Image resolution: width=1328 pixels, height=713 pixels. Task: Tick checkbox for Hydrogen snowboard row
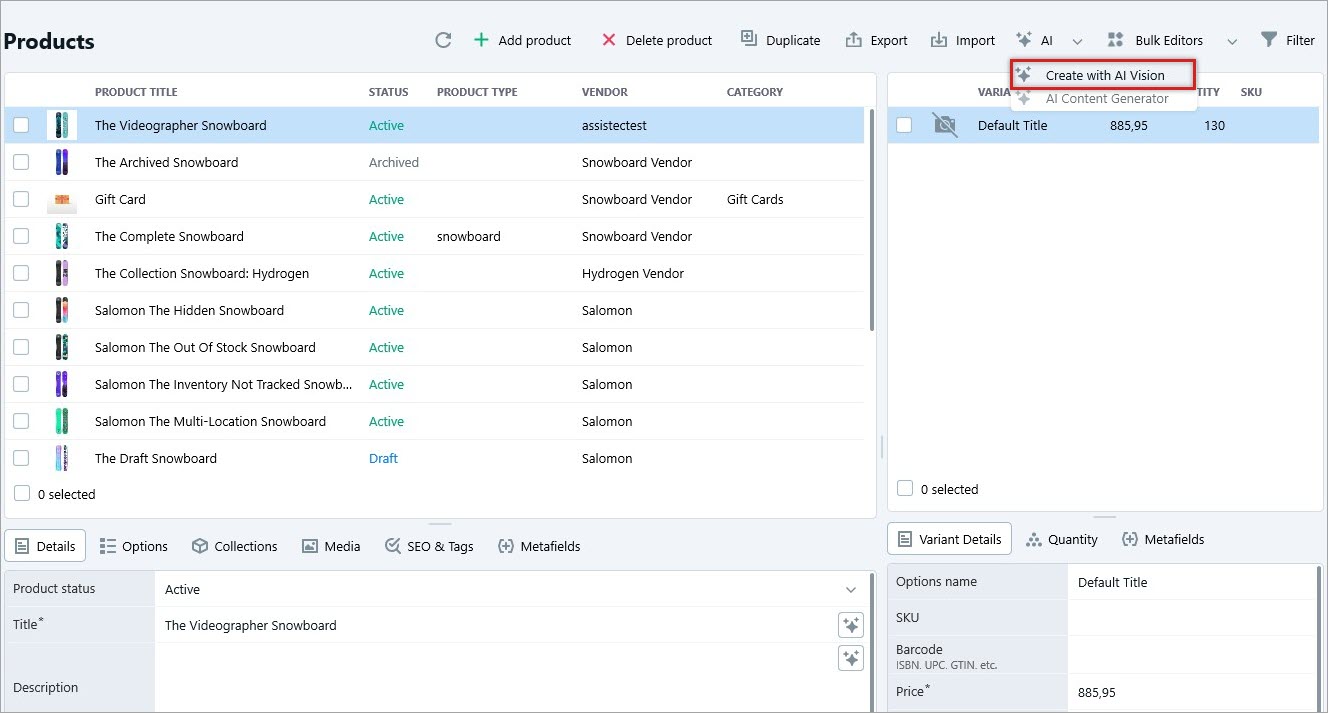point(21,273)
